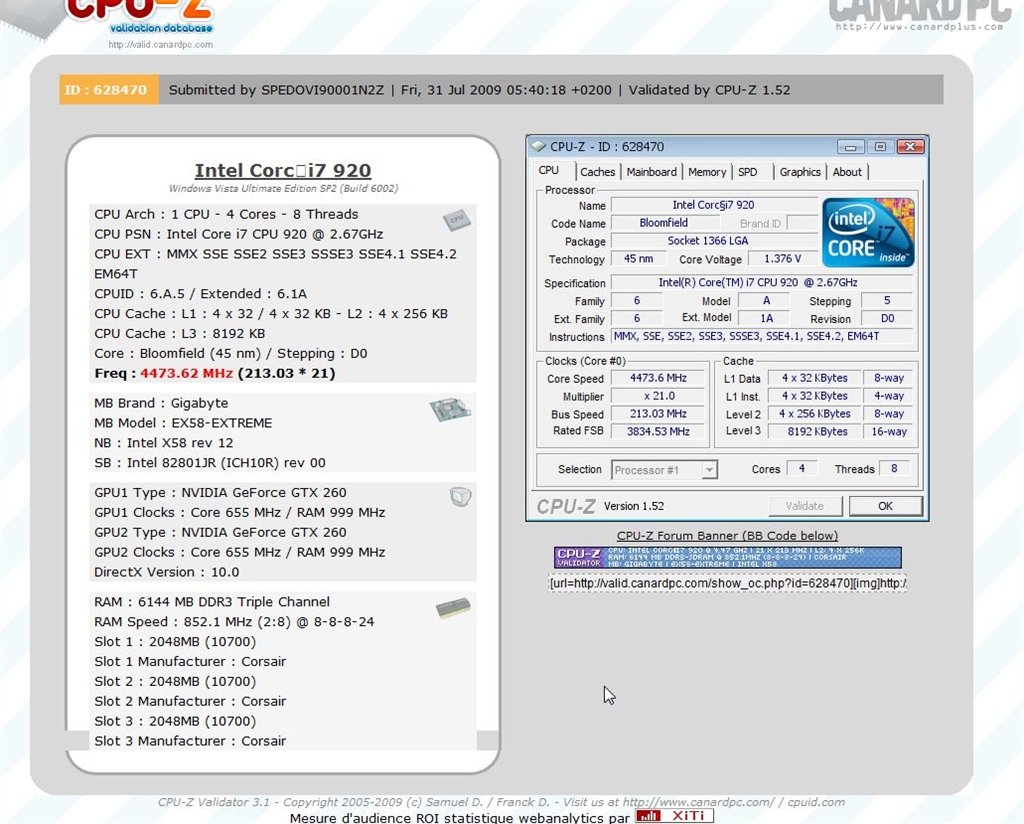
Task: Click the Level 3 16-way associativity value
Action: click(889, 431)
